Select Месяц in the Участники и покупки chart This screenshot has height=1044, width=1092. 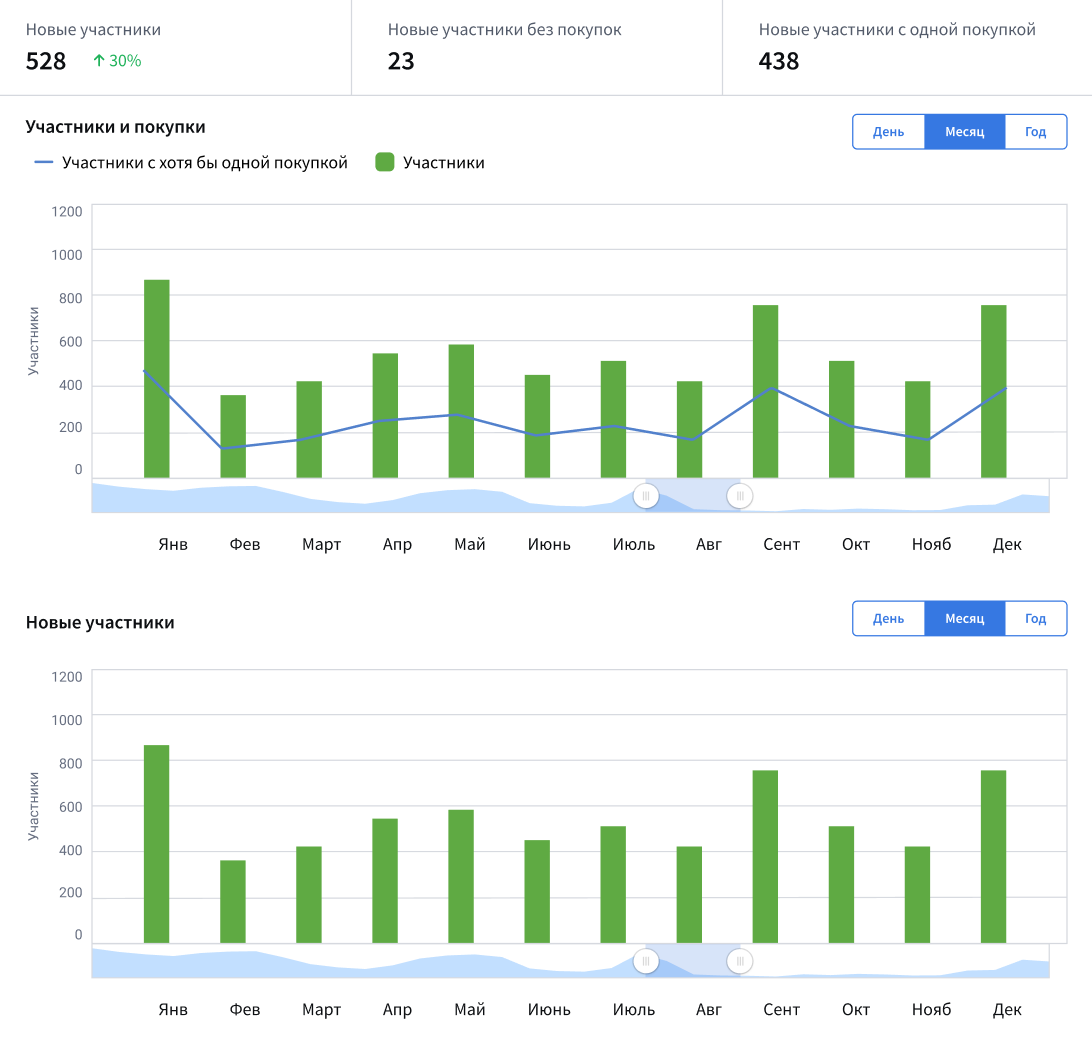964,132
